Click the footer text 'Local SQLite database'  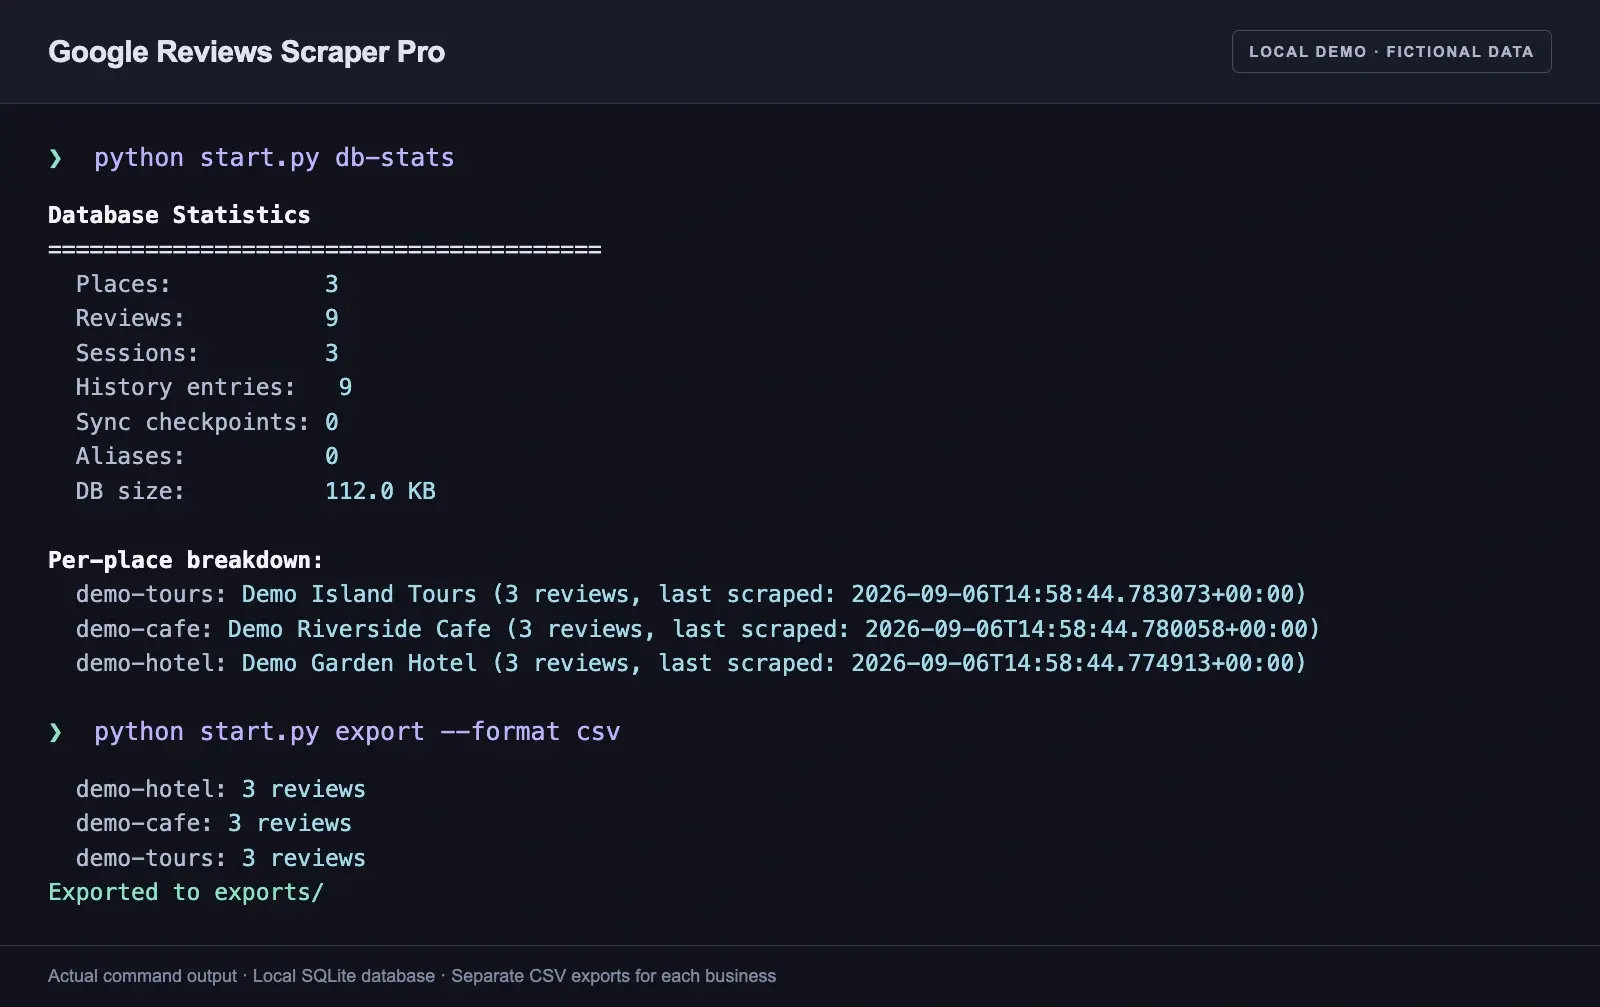tap(344, 976)
